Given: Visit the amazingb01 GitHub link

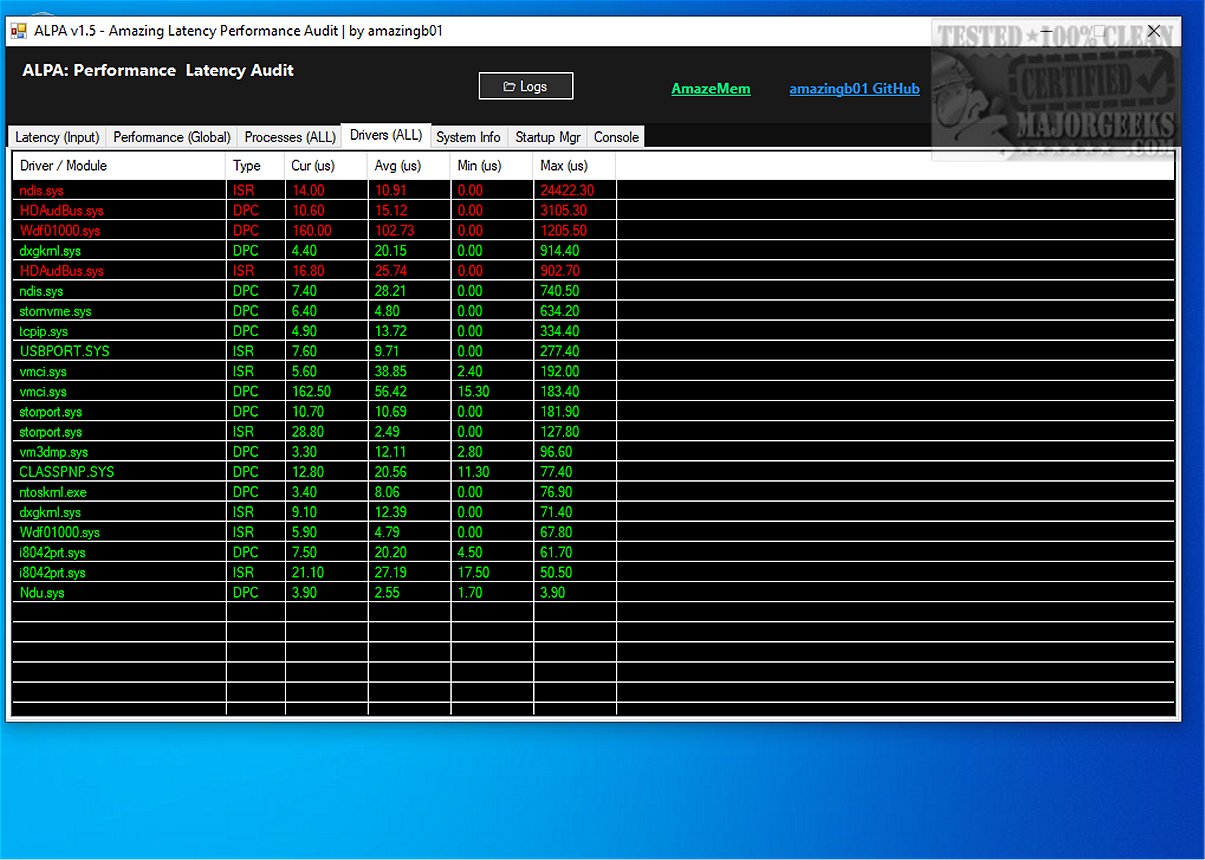Looking at the screenshot, I should [x=854, y=89].
